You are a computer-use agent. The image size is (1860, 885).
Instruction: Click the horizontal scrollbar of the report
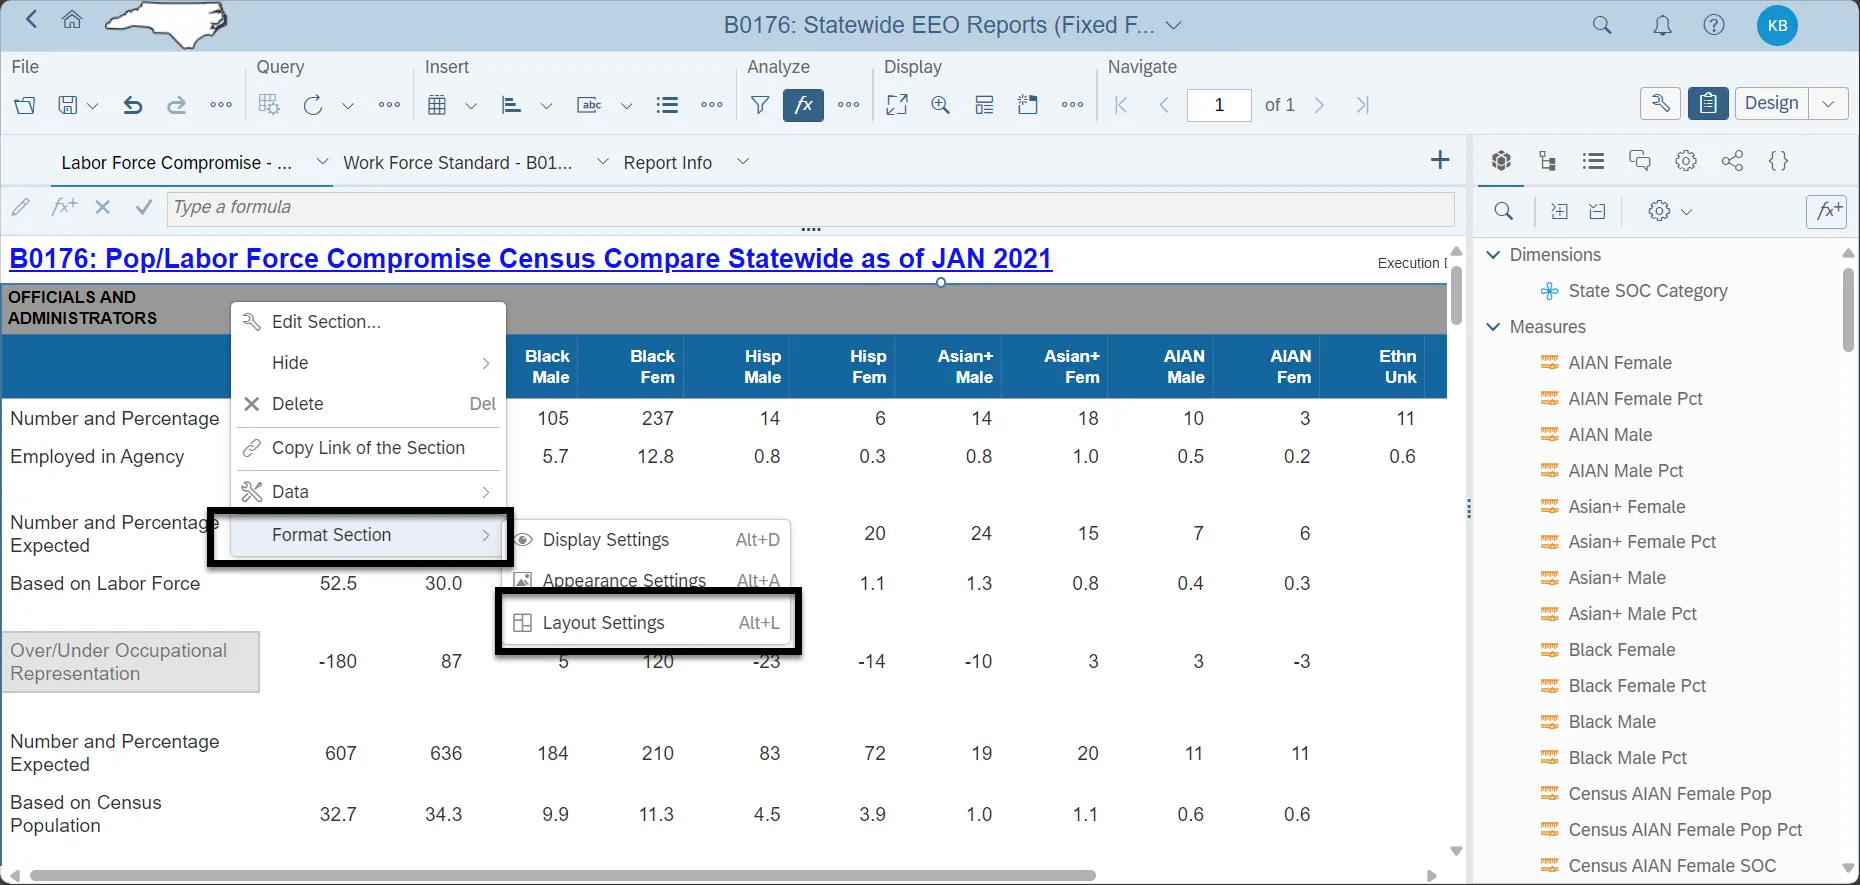[x=560, y=875]
